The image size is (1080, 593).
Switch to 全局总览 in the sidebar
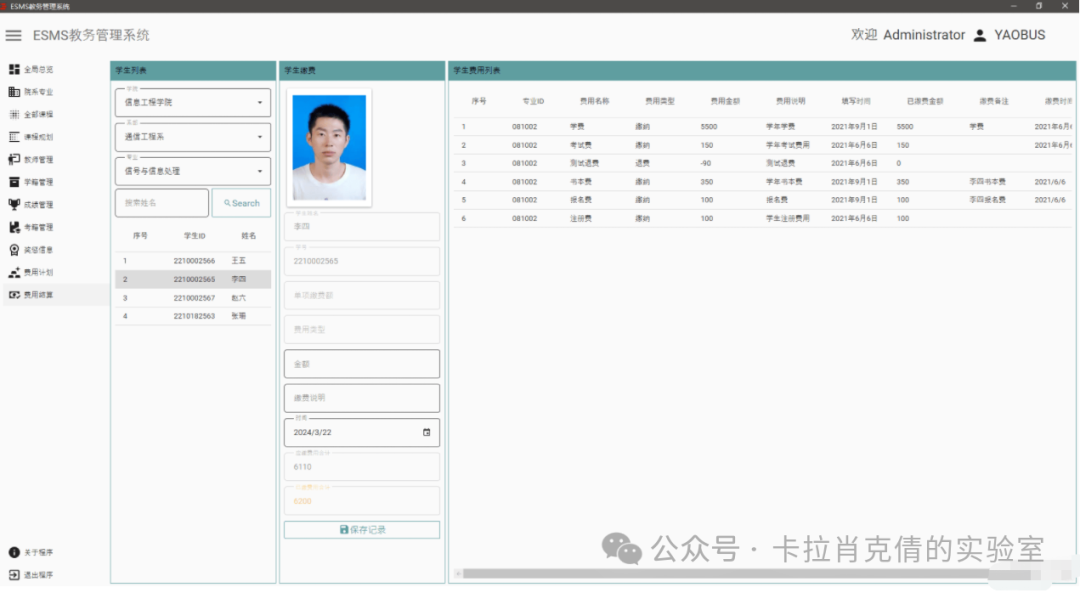pyautogui.click(x=38, y=69)
